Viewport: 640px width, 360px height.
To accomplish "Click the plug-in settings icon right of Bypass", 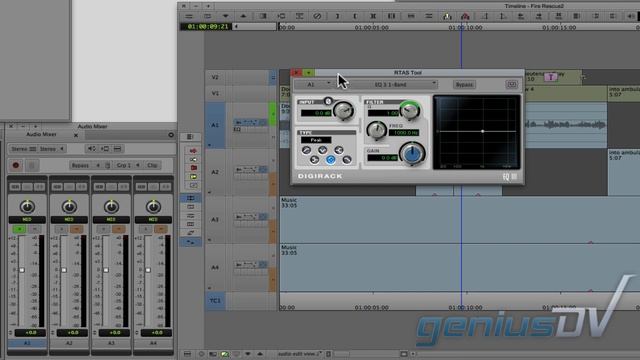I will tap(511, 84).
